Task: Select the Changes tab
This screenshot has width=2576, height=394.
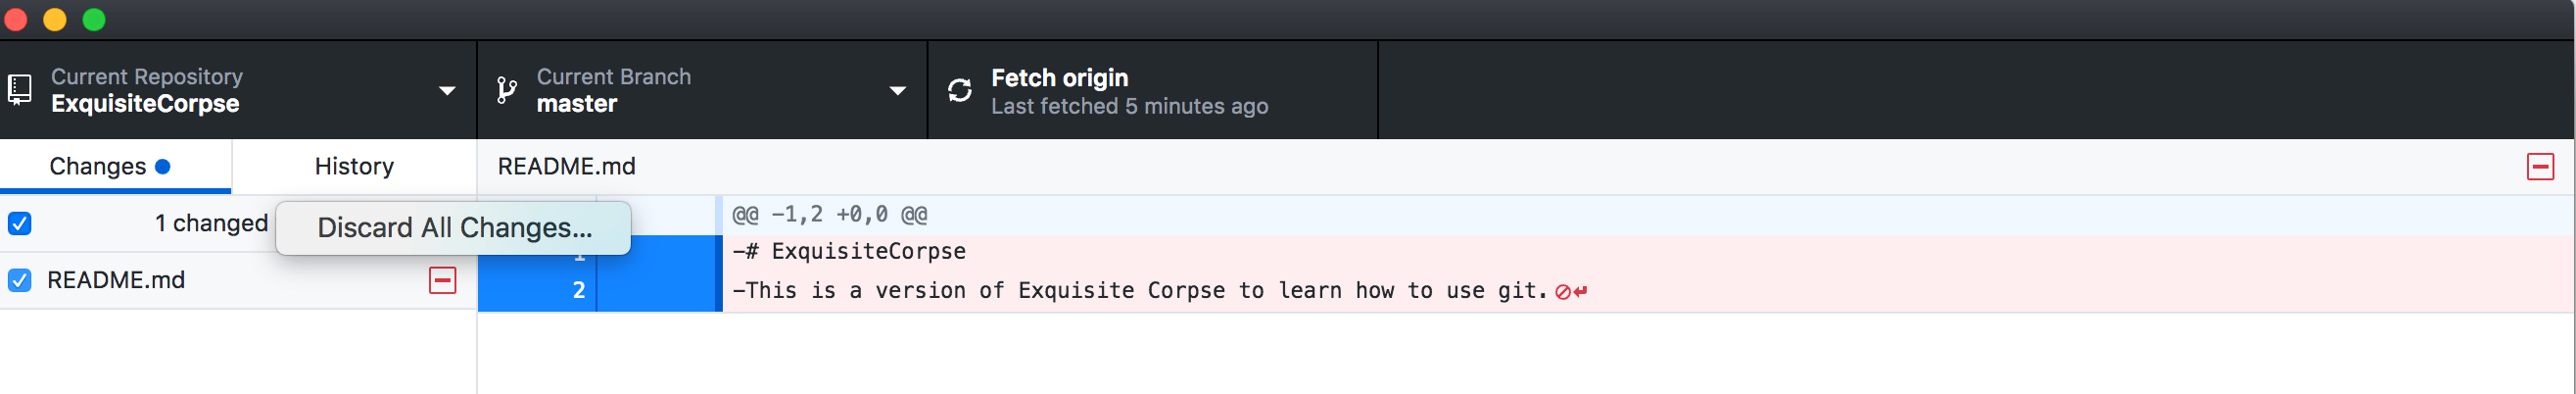Action: (115, 166)
